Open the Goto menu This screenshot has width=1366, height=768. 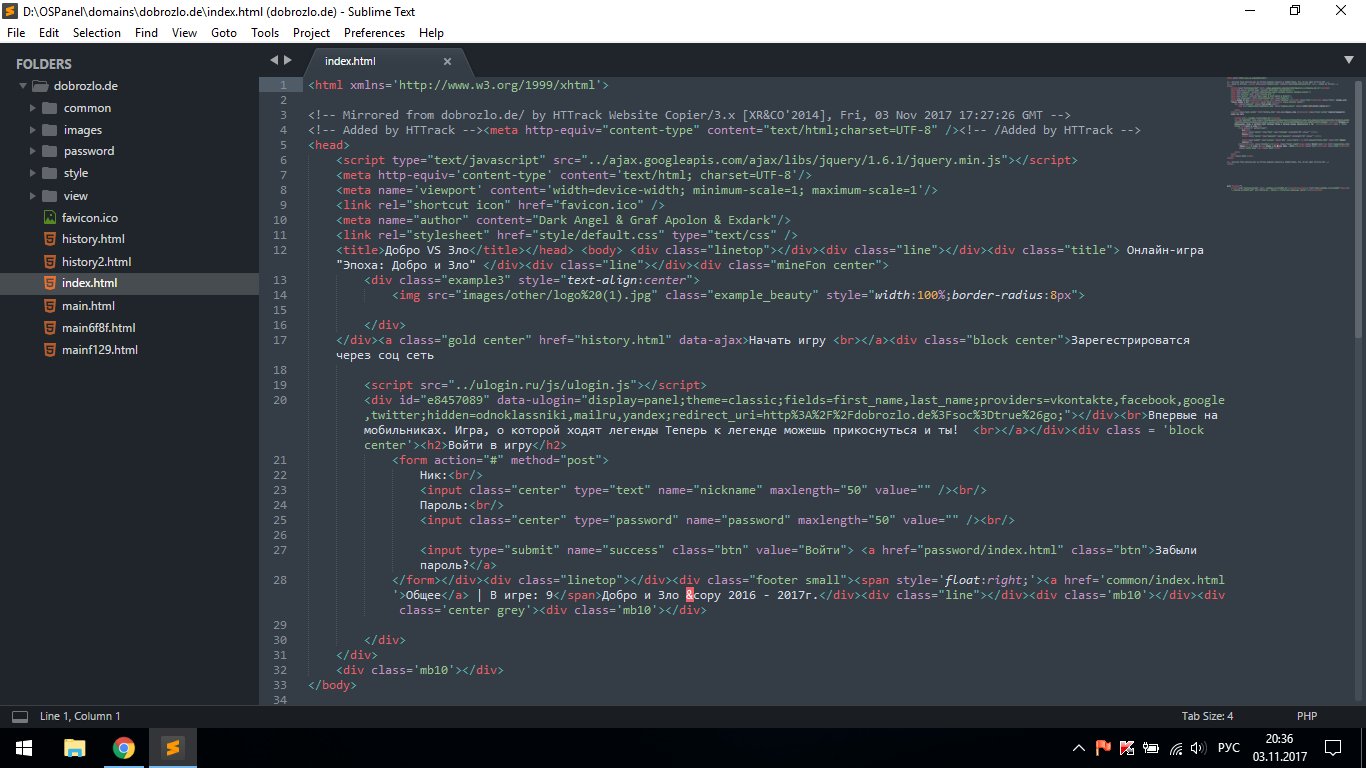(224, 33)
